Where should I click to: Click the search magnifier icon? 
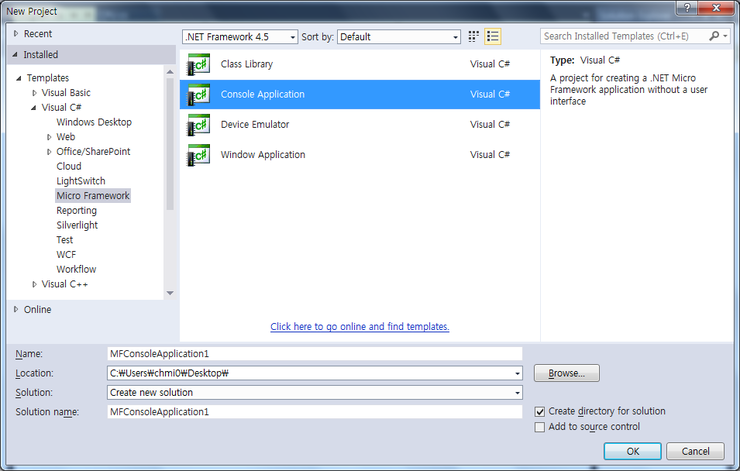[x=714, y=36]
